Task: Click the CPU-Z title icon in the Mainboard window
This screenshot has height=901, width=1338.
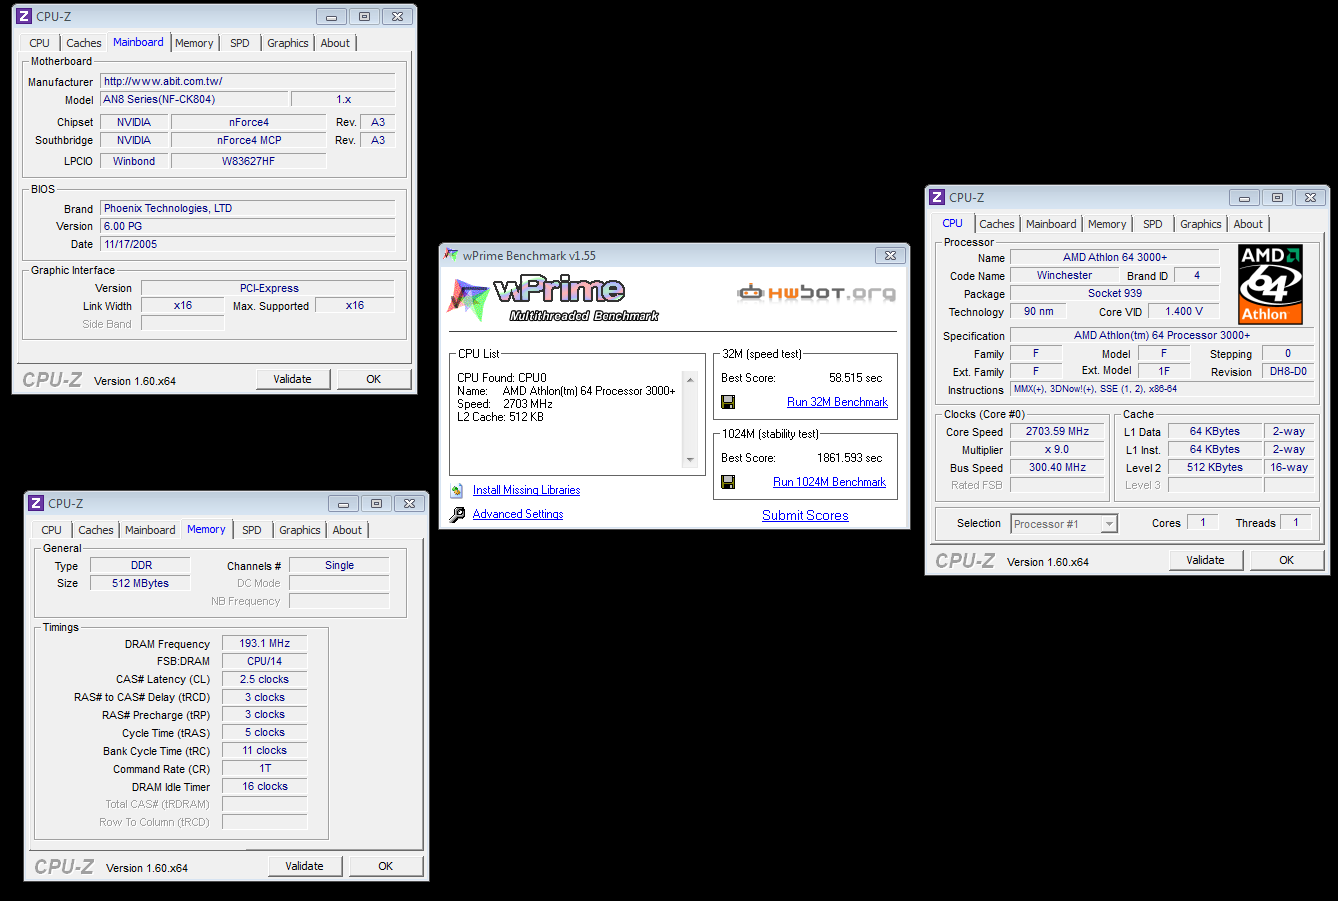Action: tap(24, 16)
